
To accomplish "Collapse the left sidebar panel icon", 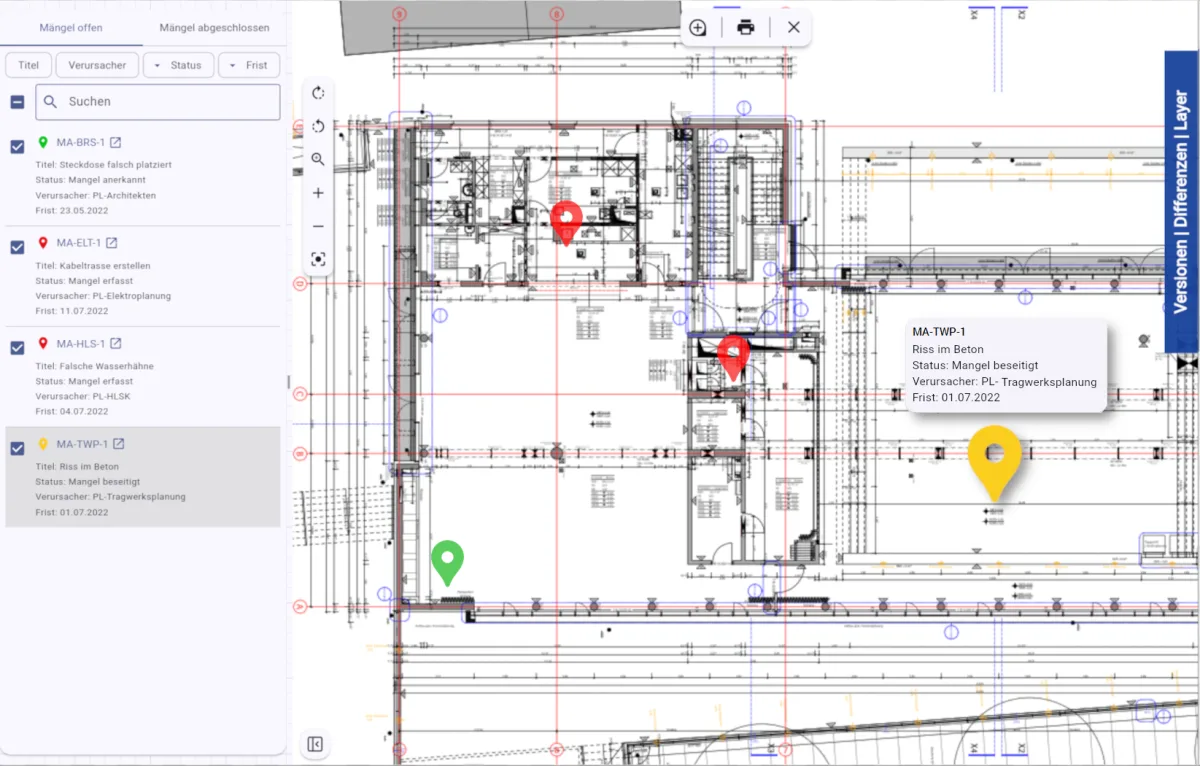I will tap(315, 744).
